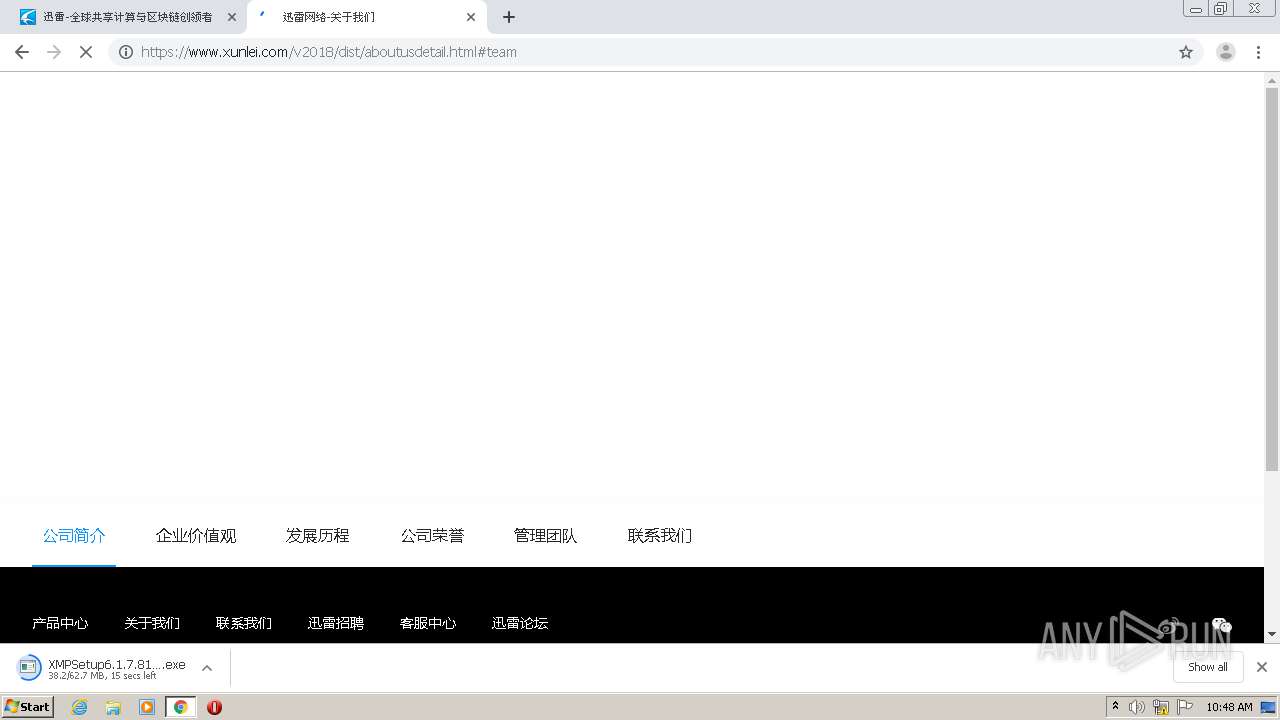
Task: Open Chrome's three-dot menu
Action: coord(1258,52)
